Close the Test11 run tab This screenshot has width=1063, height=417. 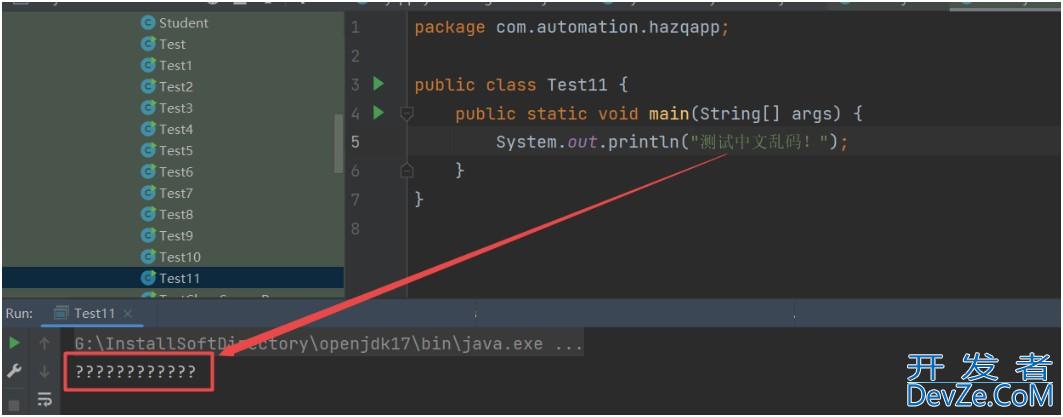point(128,314)
